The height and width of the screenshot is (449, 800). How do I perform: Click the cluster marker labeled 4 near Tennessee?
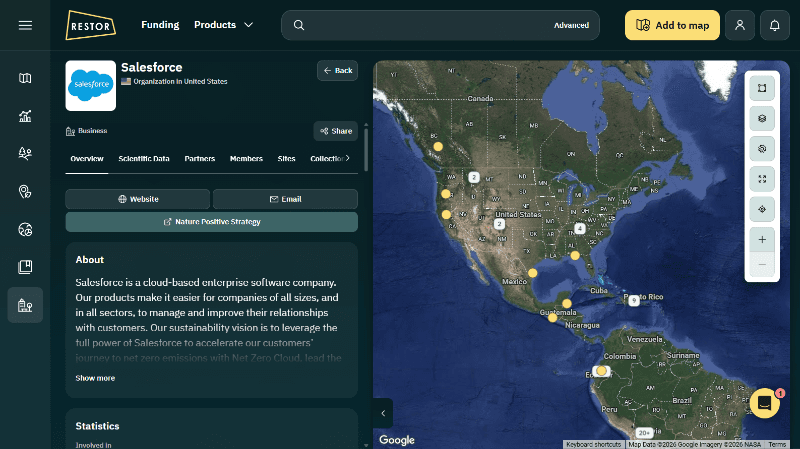click(x=580, y=228)
